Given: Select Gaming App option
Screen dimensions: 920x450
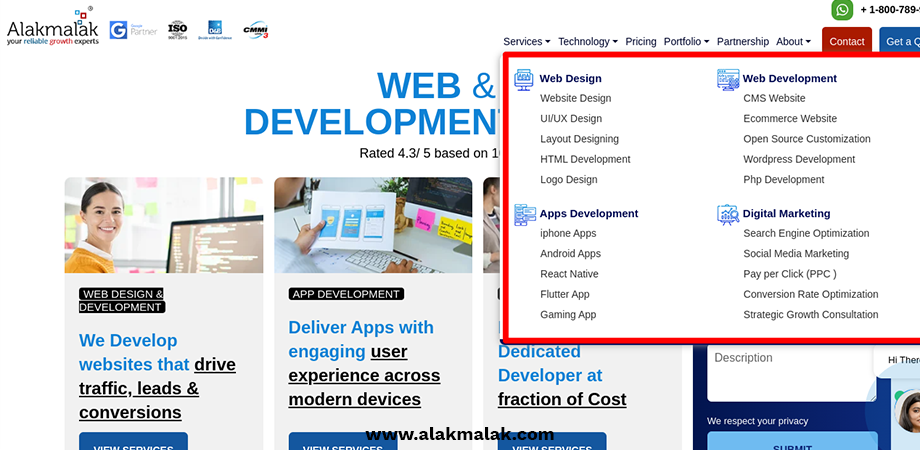Looking at the screenshot, I should coord(568,314).
